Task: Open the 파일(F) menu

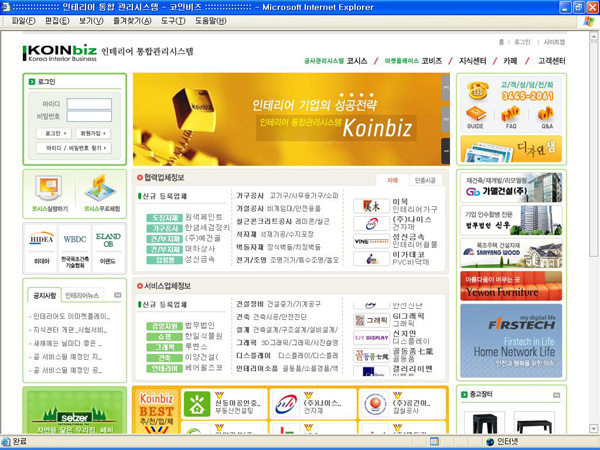Action: 24,21
